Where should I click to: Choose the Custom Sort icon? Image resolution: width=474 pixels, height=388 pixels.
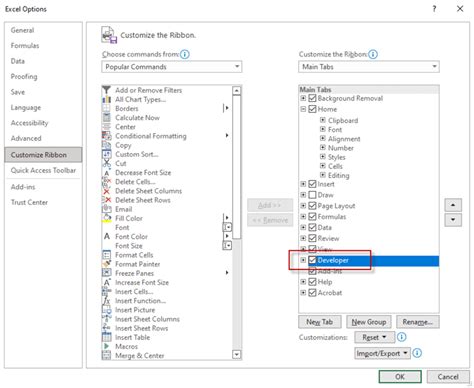click(x=106, y=154)
